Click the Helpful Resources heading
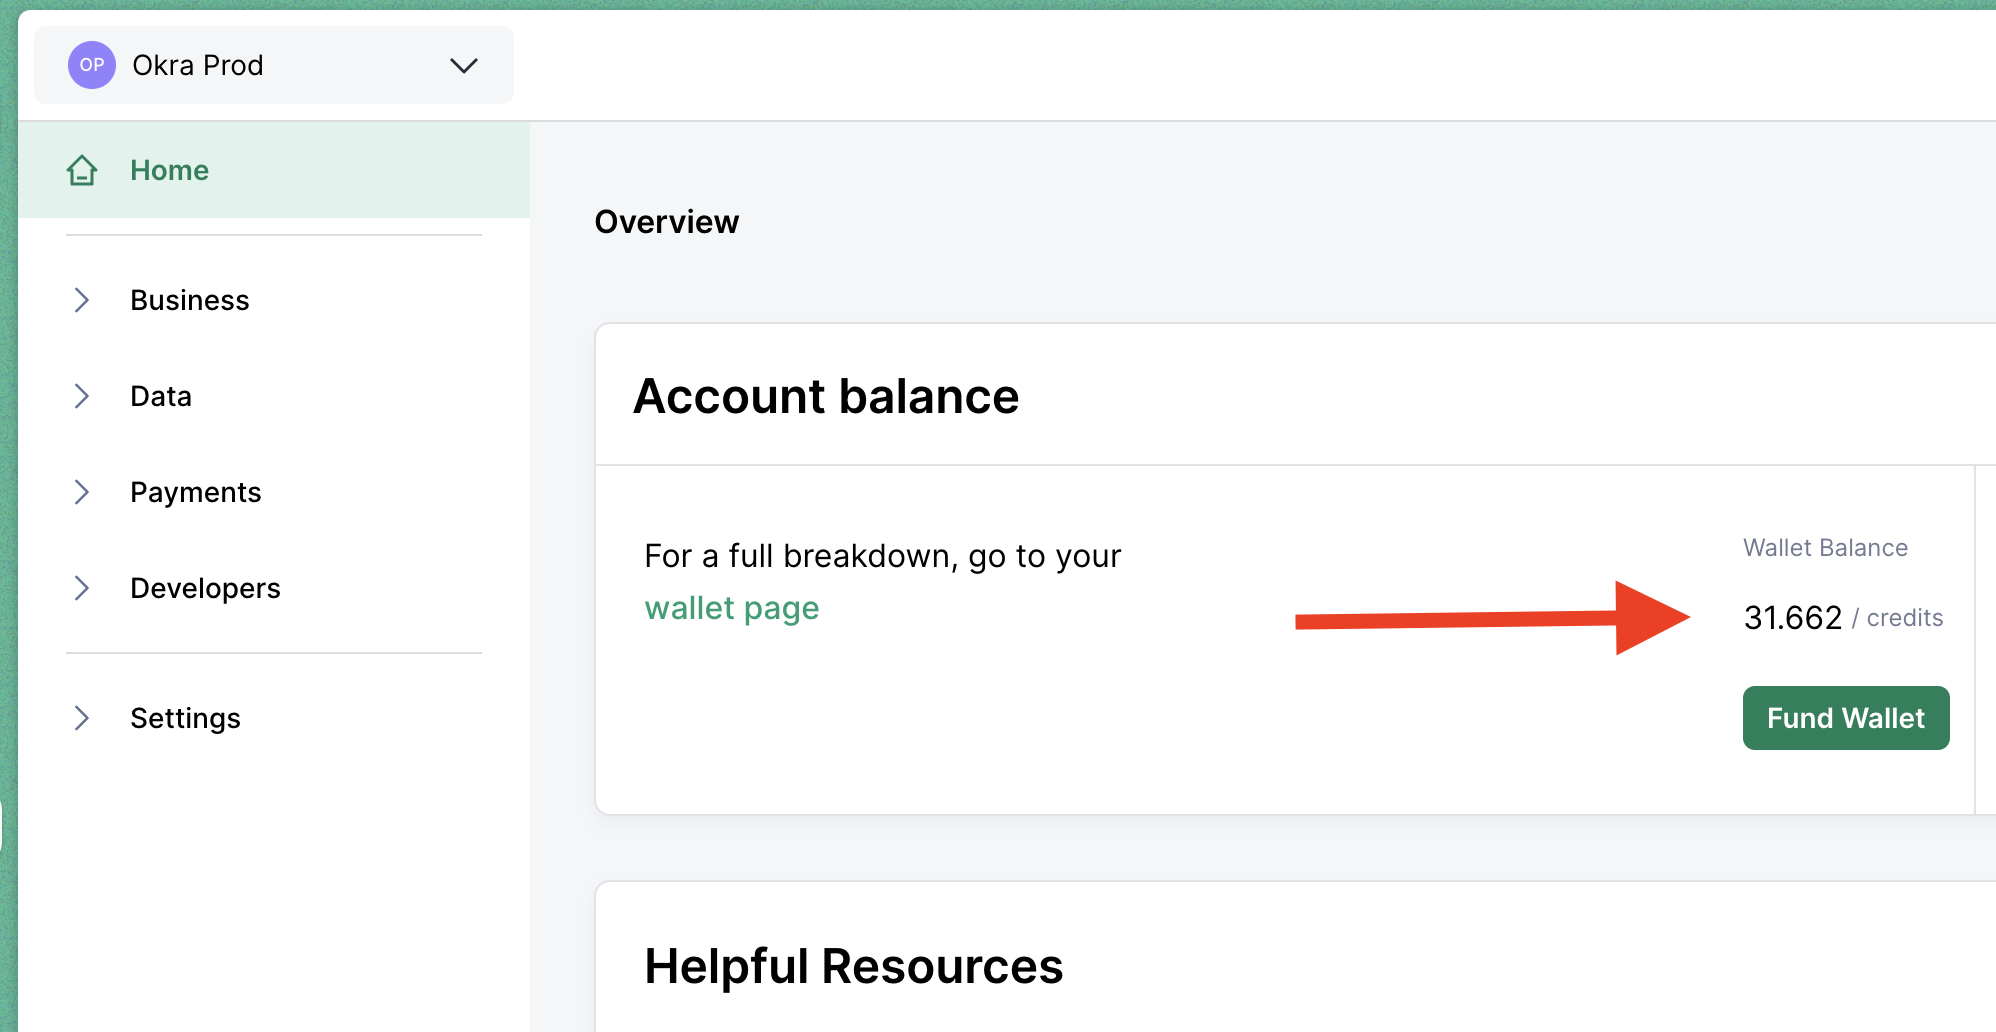This screenshot has height=1032, width=1996. pos(854,966)
